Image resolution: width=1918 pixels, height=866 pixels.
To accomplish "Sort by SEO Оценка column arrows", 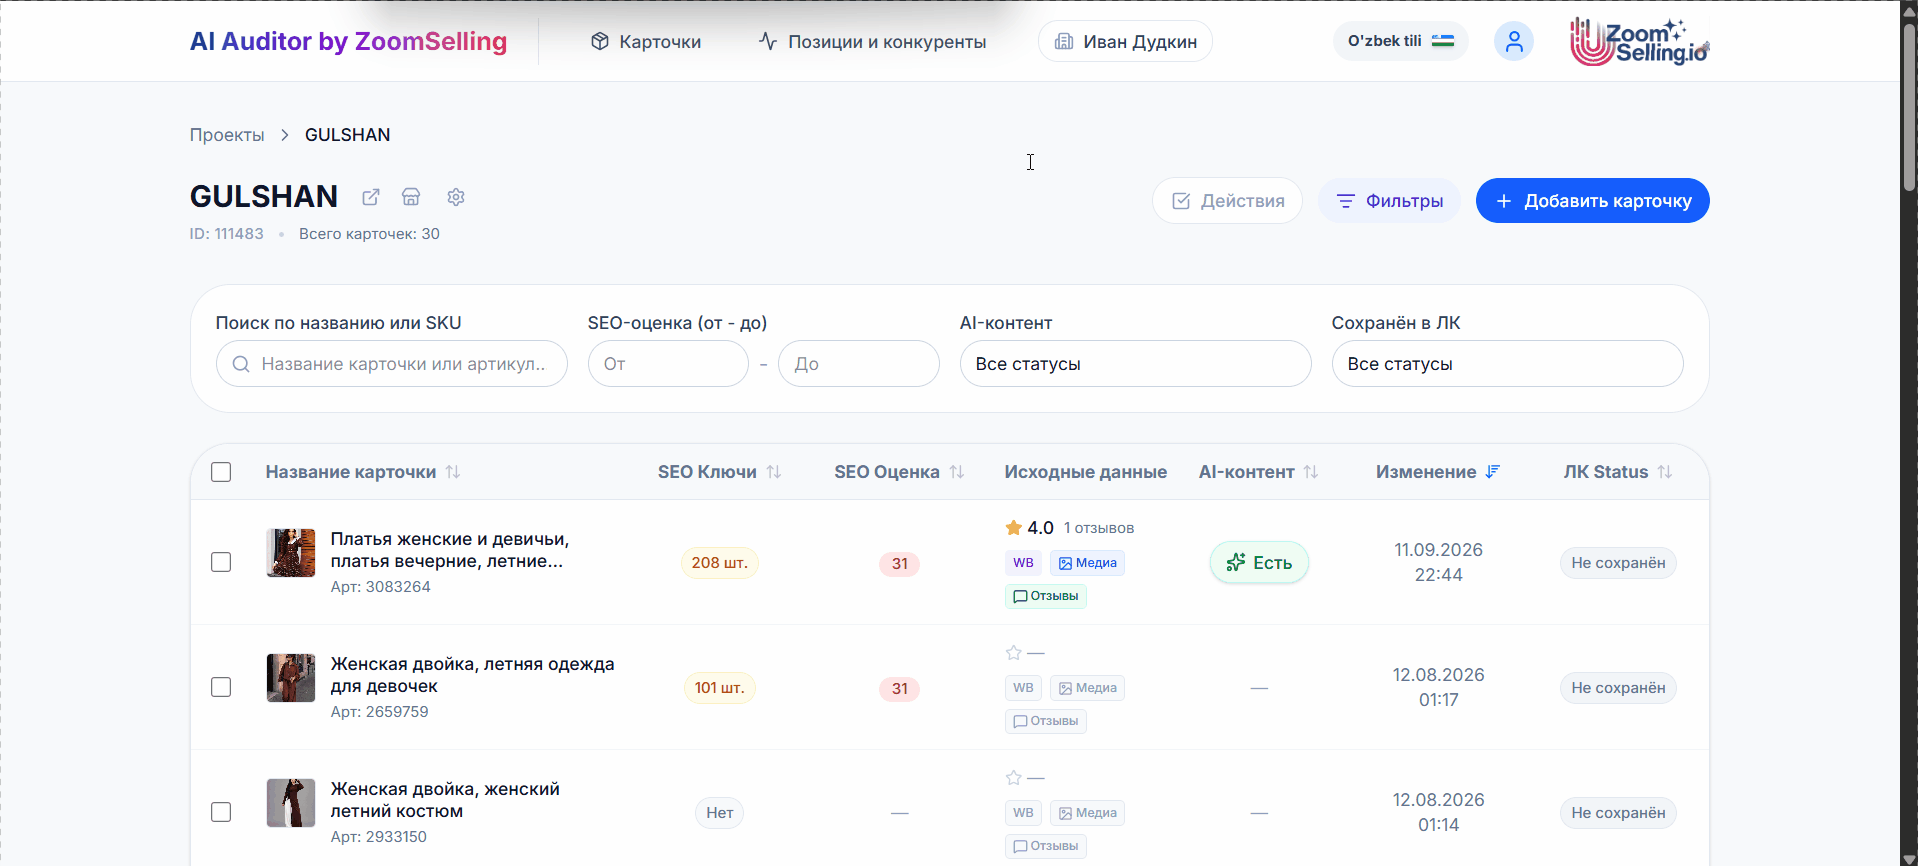I will click(957, 472).
